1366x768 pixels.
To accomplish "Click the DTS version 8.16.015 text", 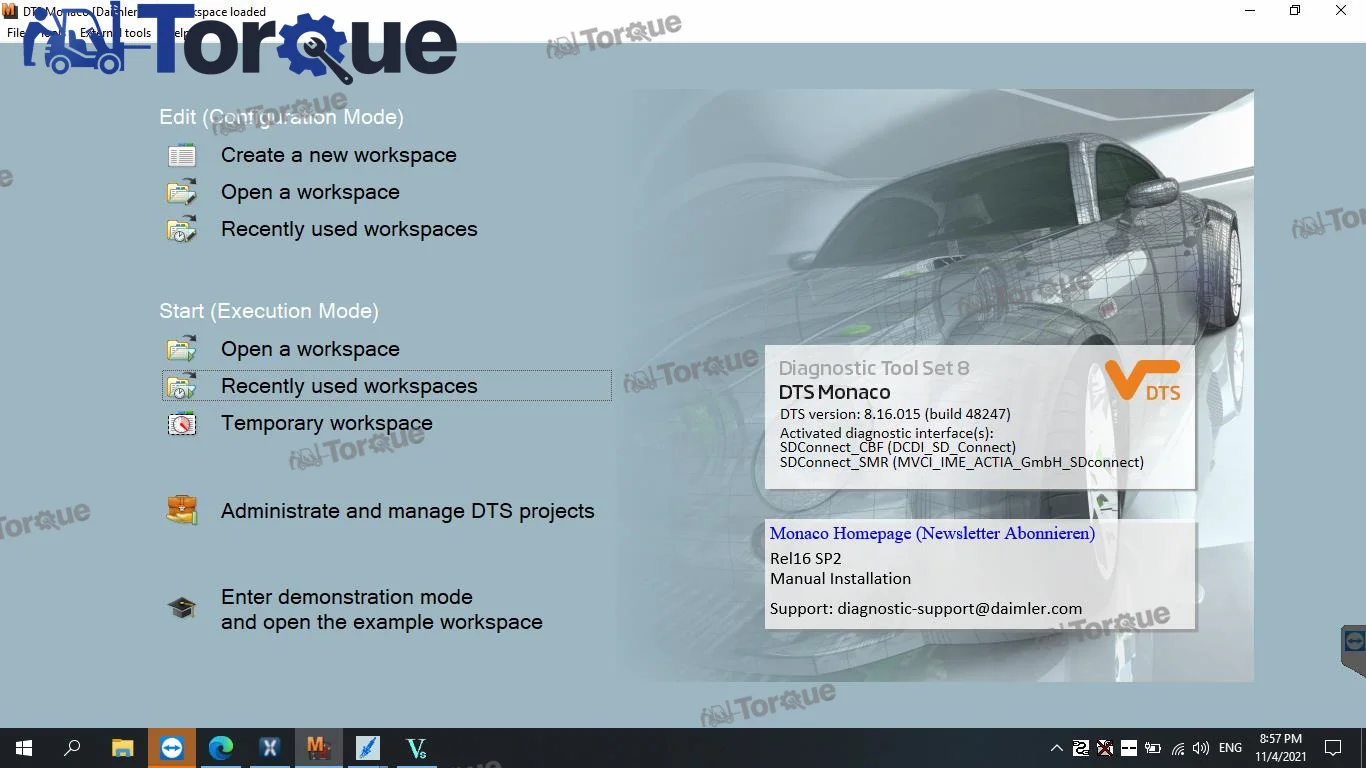I will 895,414.
